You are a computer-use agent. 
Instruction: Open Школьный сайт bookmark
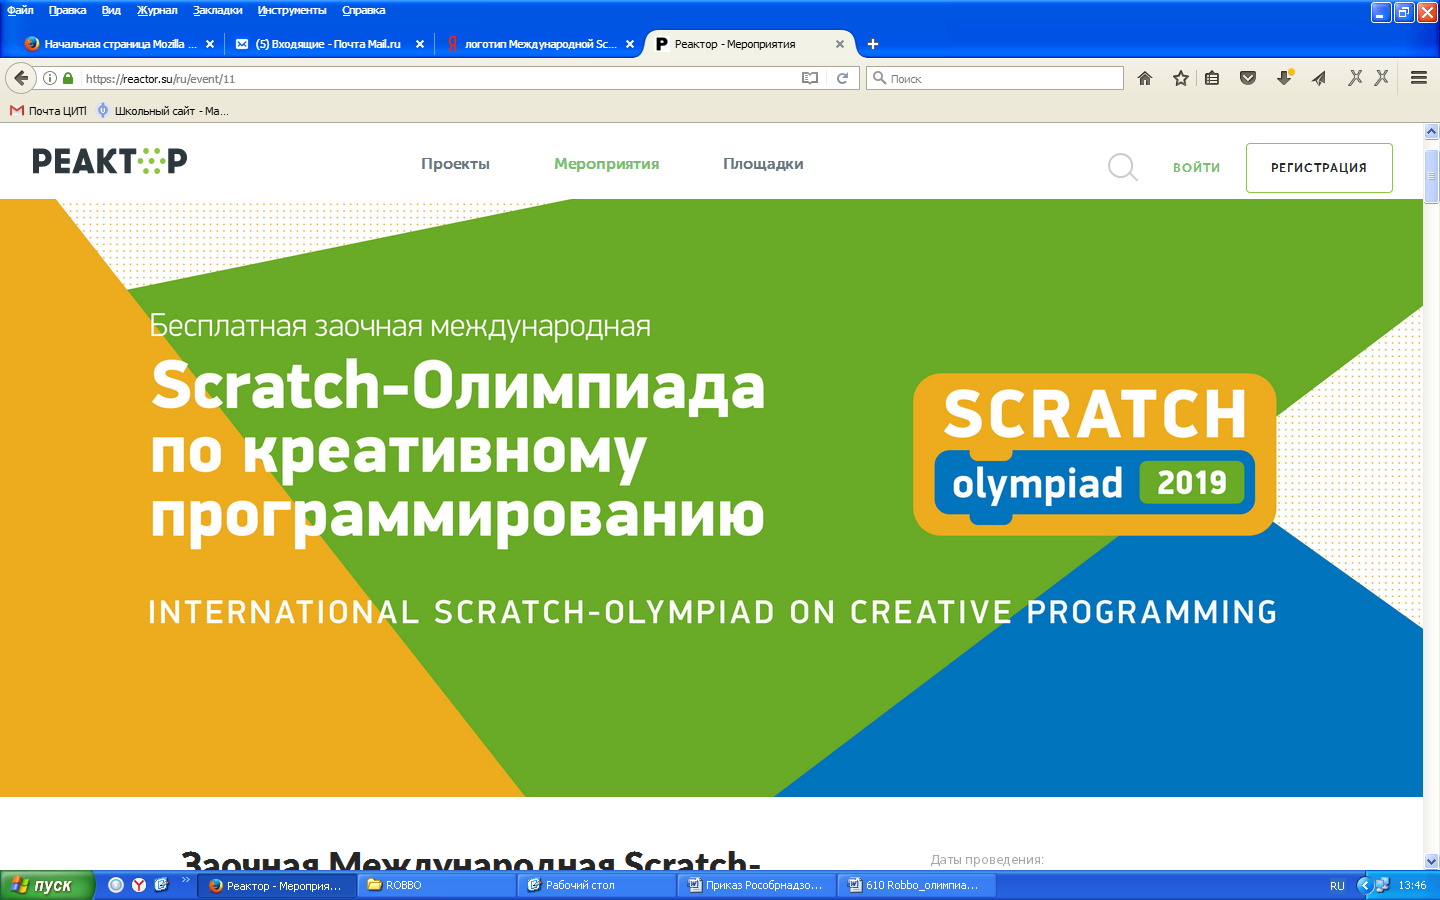[x=163, y=111]
